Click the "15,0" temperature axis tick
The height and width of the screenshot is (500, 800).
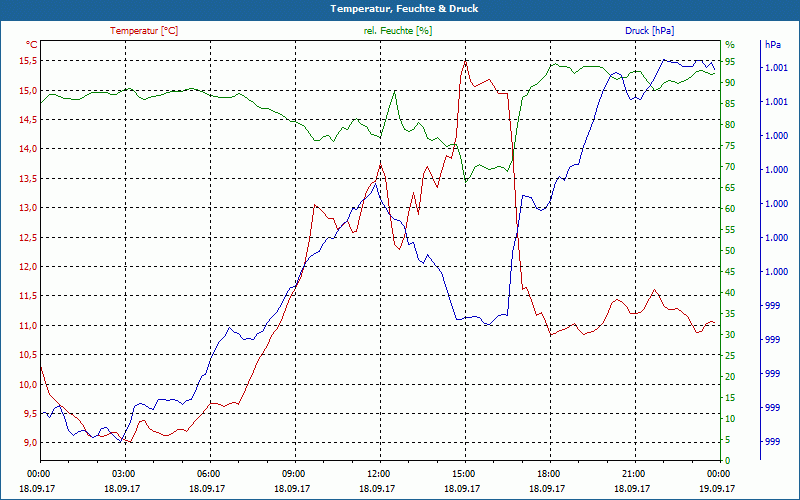pos(28,90)
